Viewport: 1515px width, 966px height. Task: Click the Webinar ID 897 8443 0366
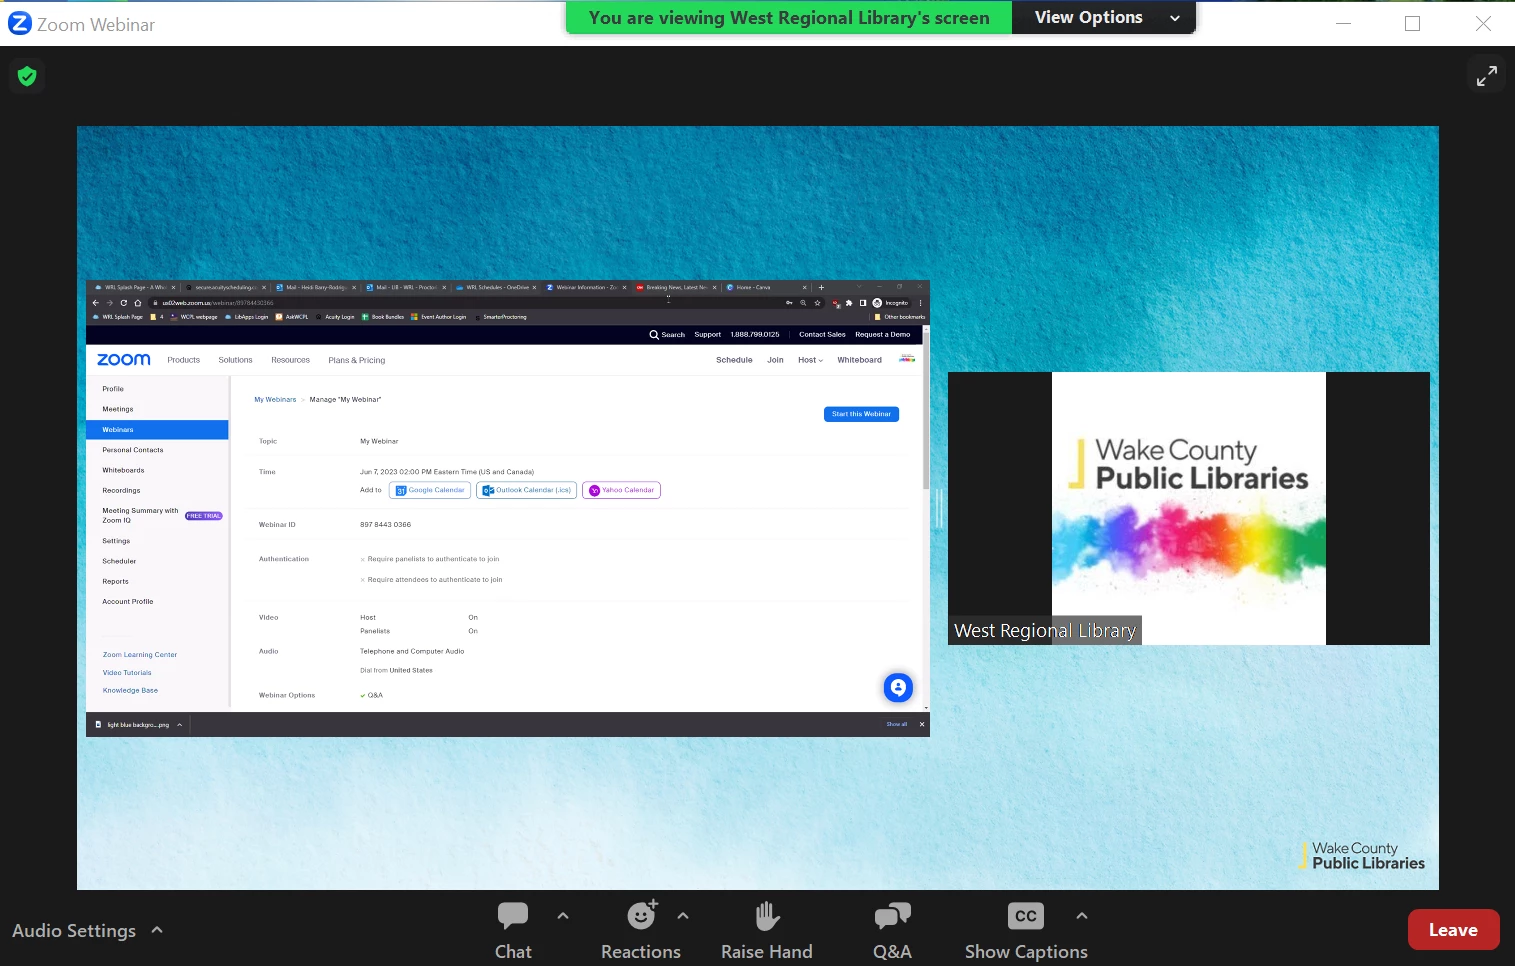tap(385, 524)
